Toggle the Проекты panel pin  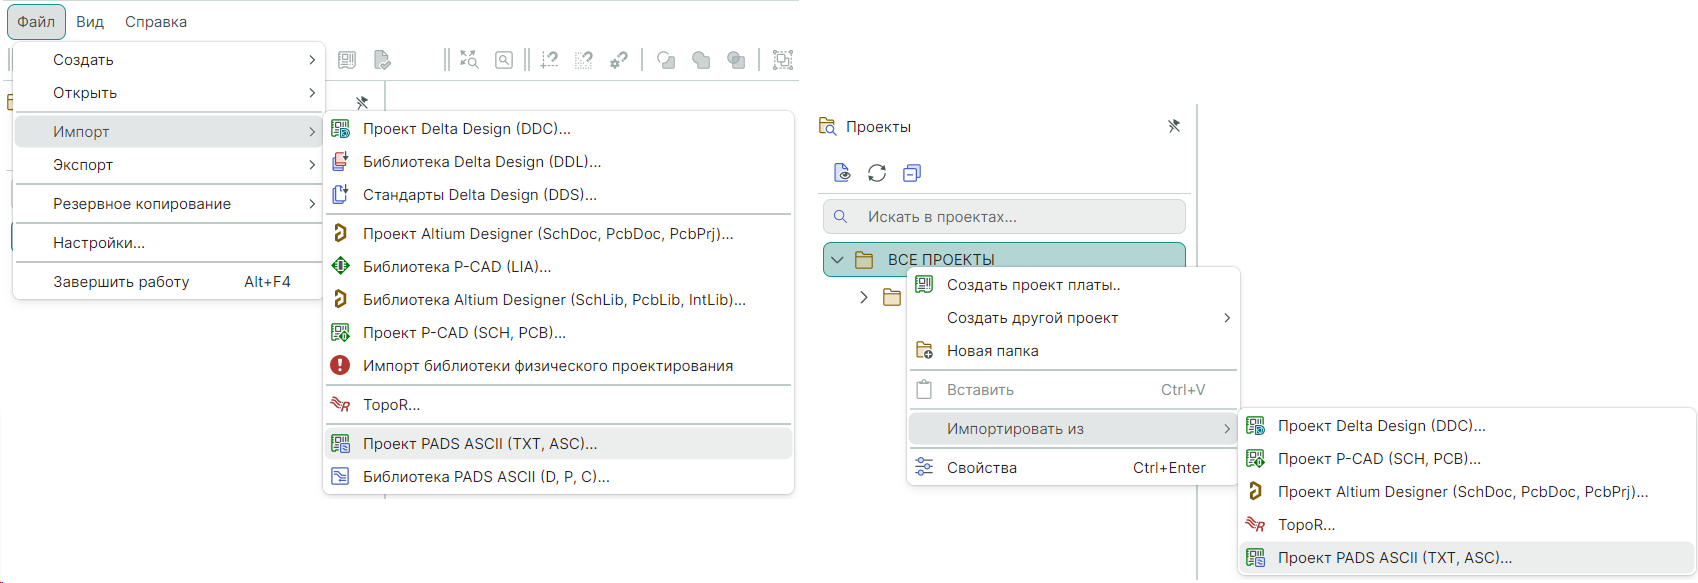point(1174,126)
